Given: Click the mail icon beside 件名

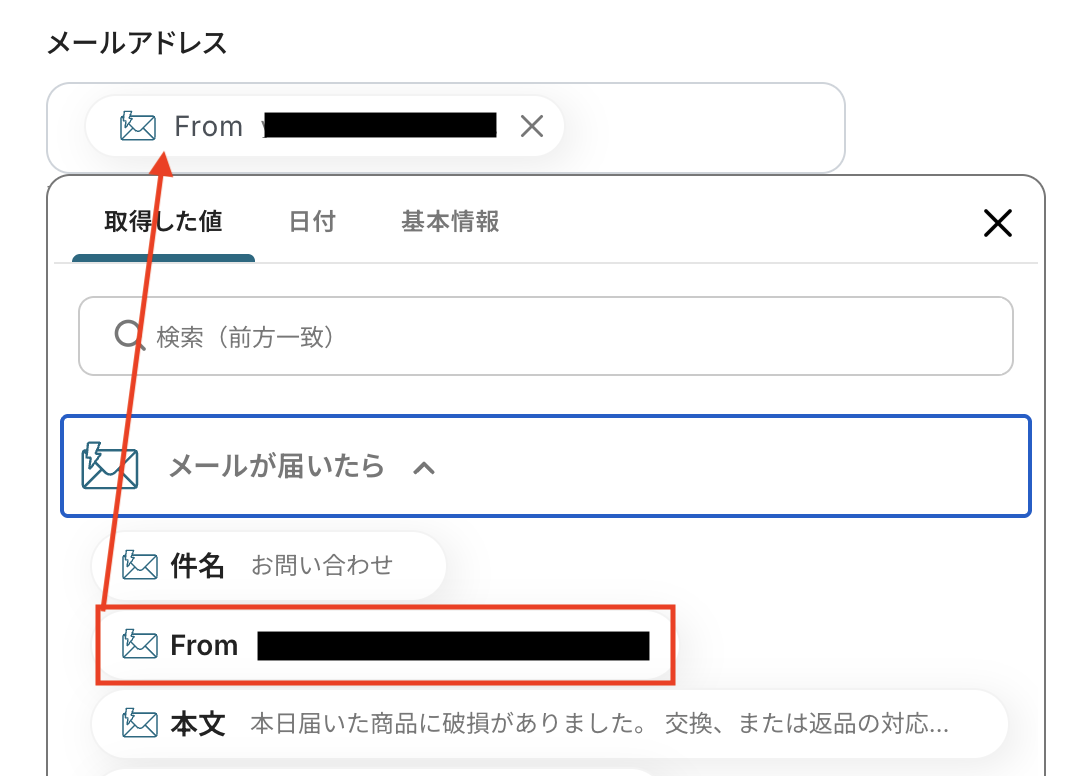Looking at the screenshot, I should [140, 566].
